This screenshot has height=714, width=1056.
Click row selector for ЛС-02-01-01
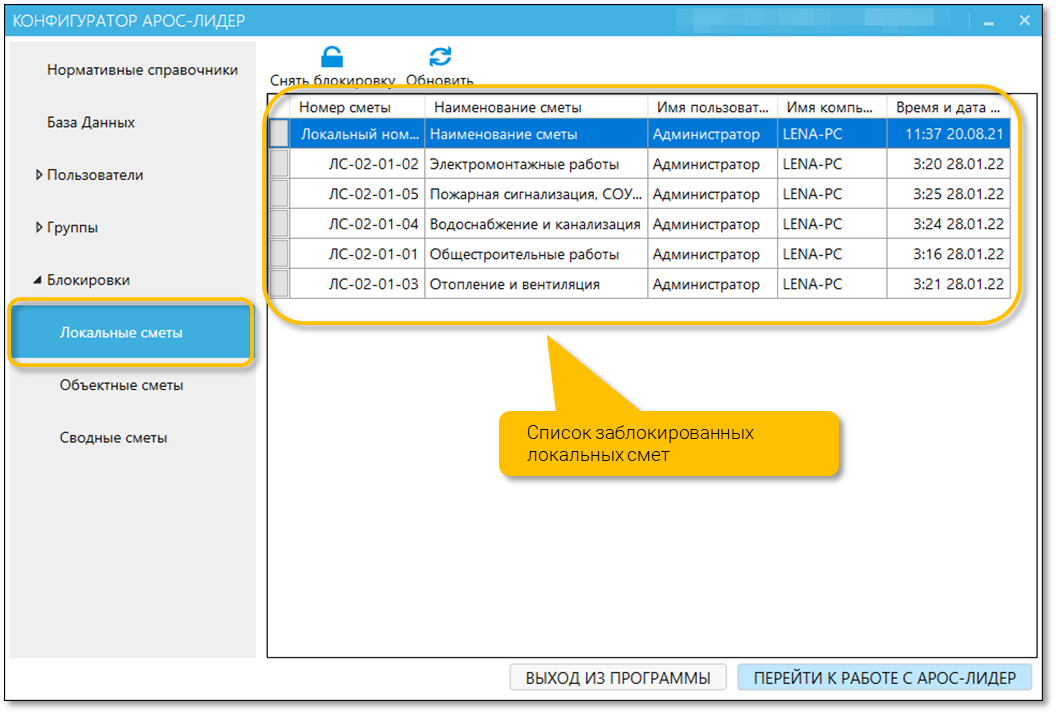pyautogui.click(x=279, y=254)
